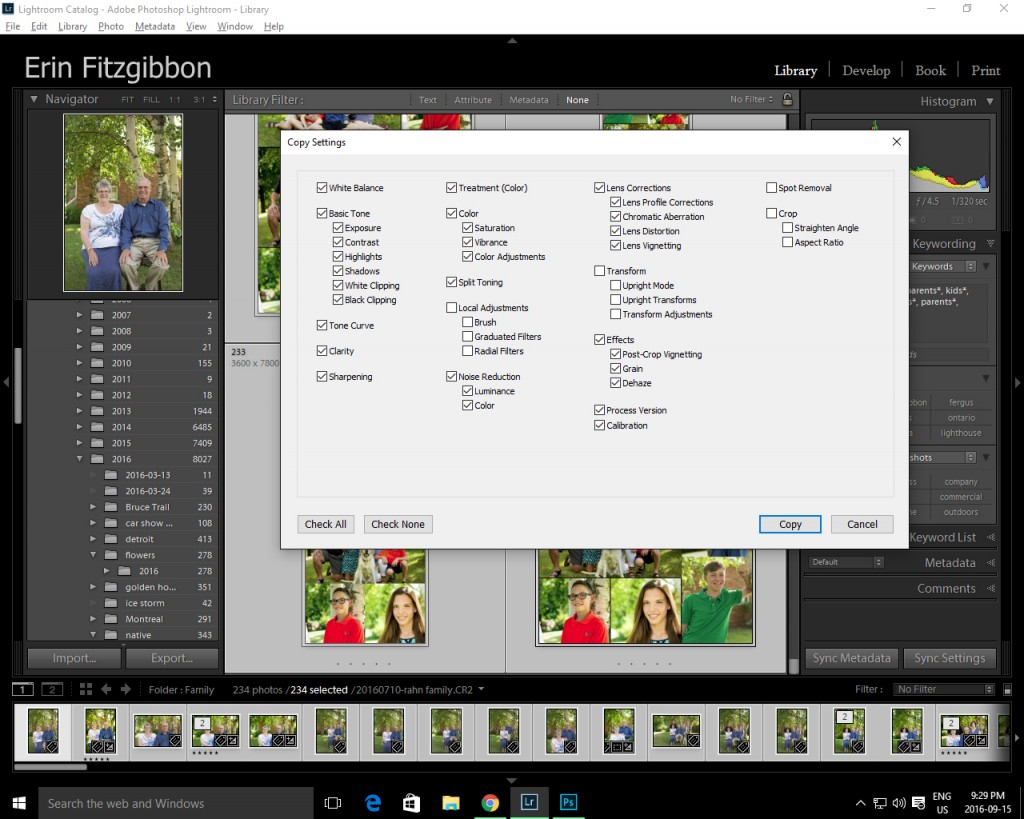Hide the filmstrip with bottom arrow
1024x819 pixels.
(513, 780)
